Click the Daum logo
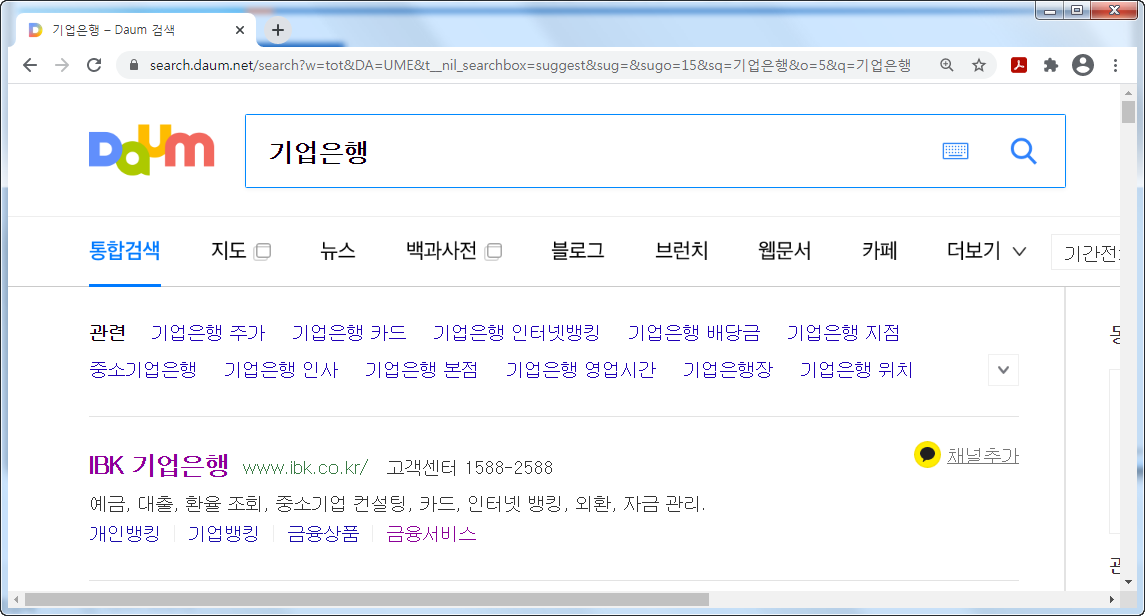This screenshot has height=616, width=1145. [x=151, y=150]
